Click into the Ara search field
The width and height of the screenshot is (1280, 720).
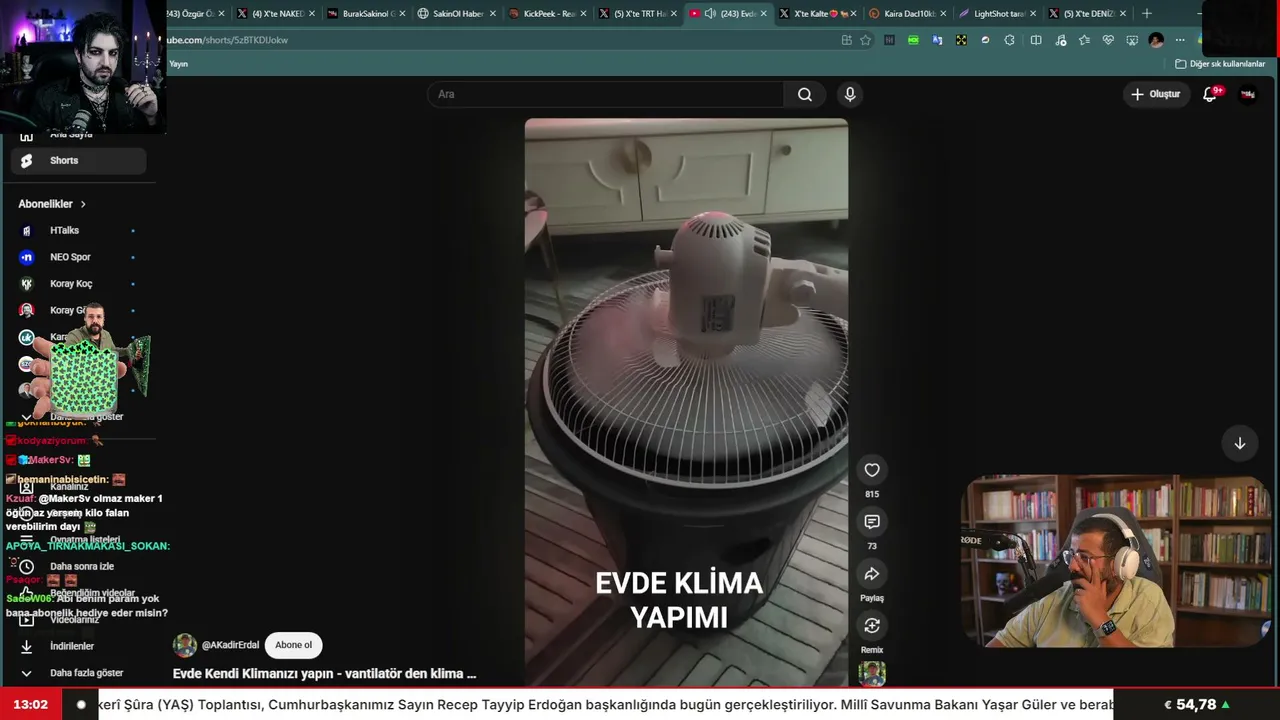[x=606, y=94]
